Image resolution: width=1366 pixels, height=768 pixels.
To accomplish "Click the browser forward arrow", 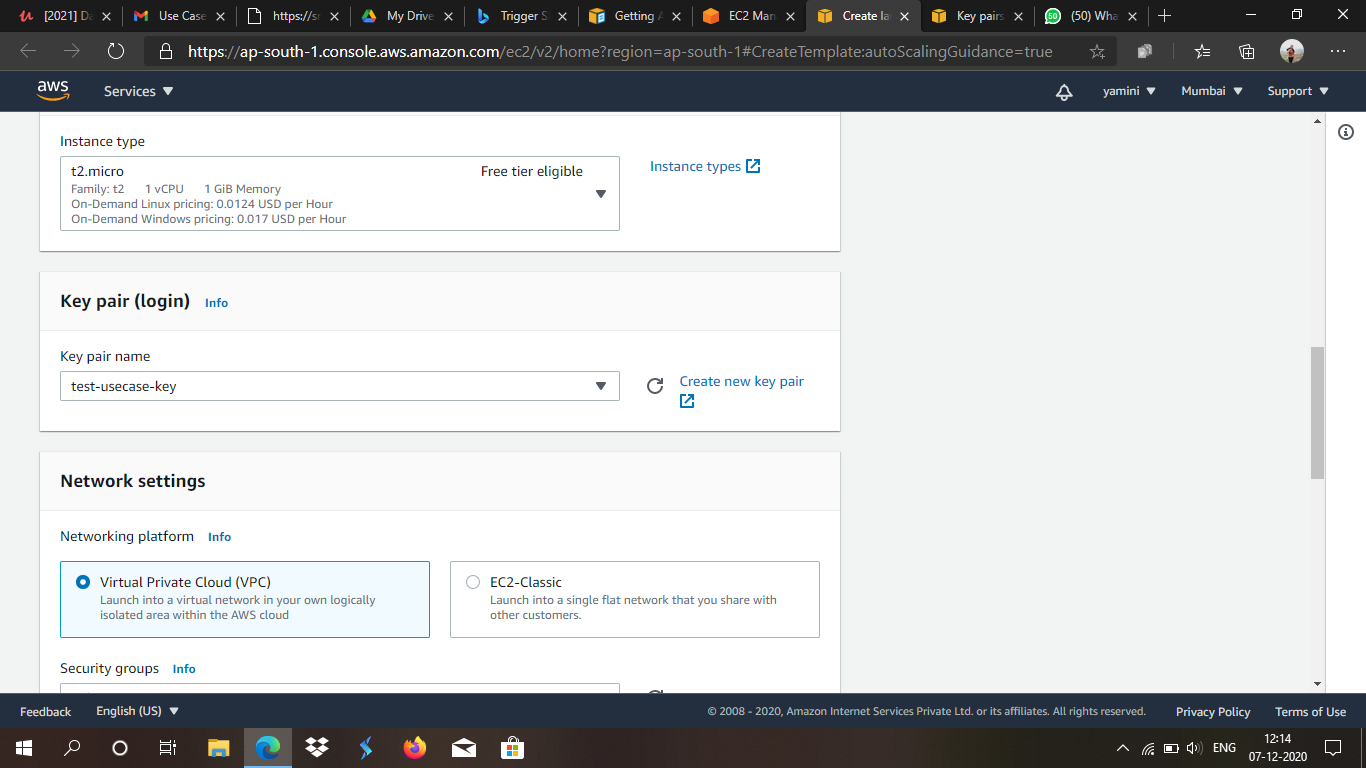I will (x=72, y=51).
